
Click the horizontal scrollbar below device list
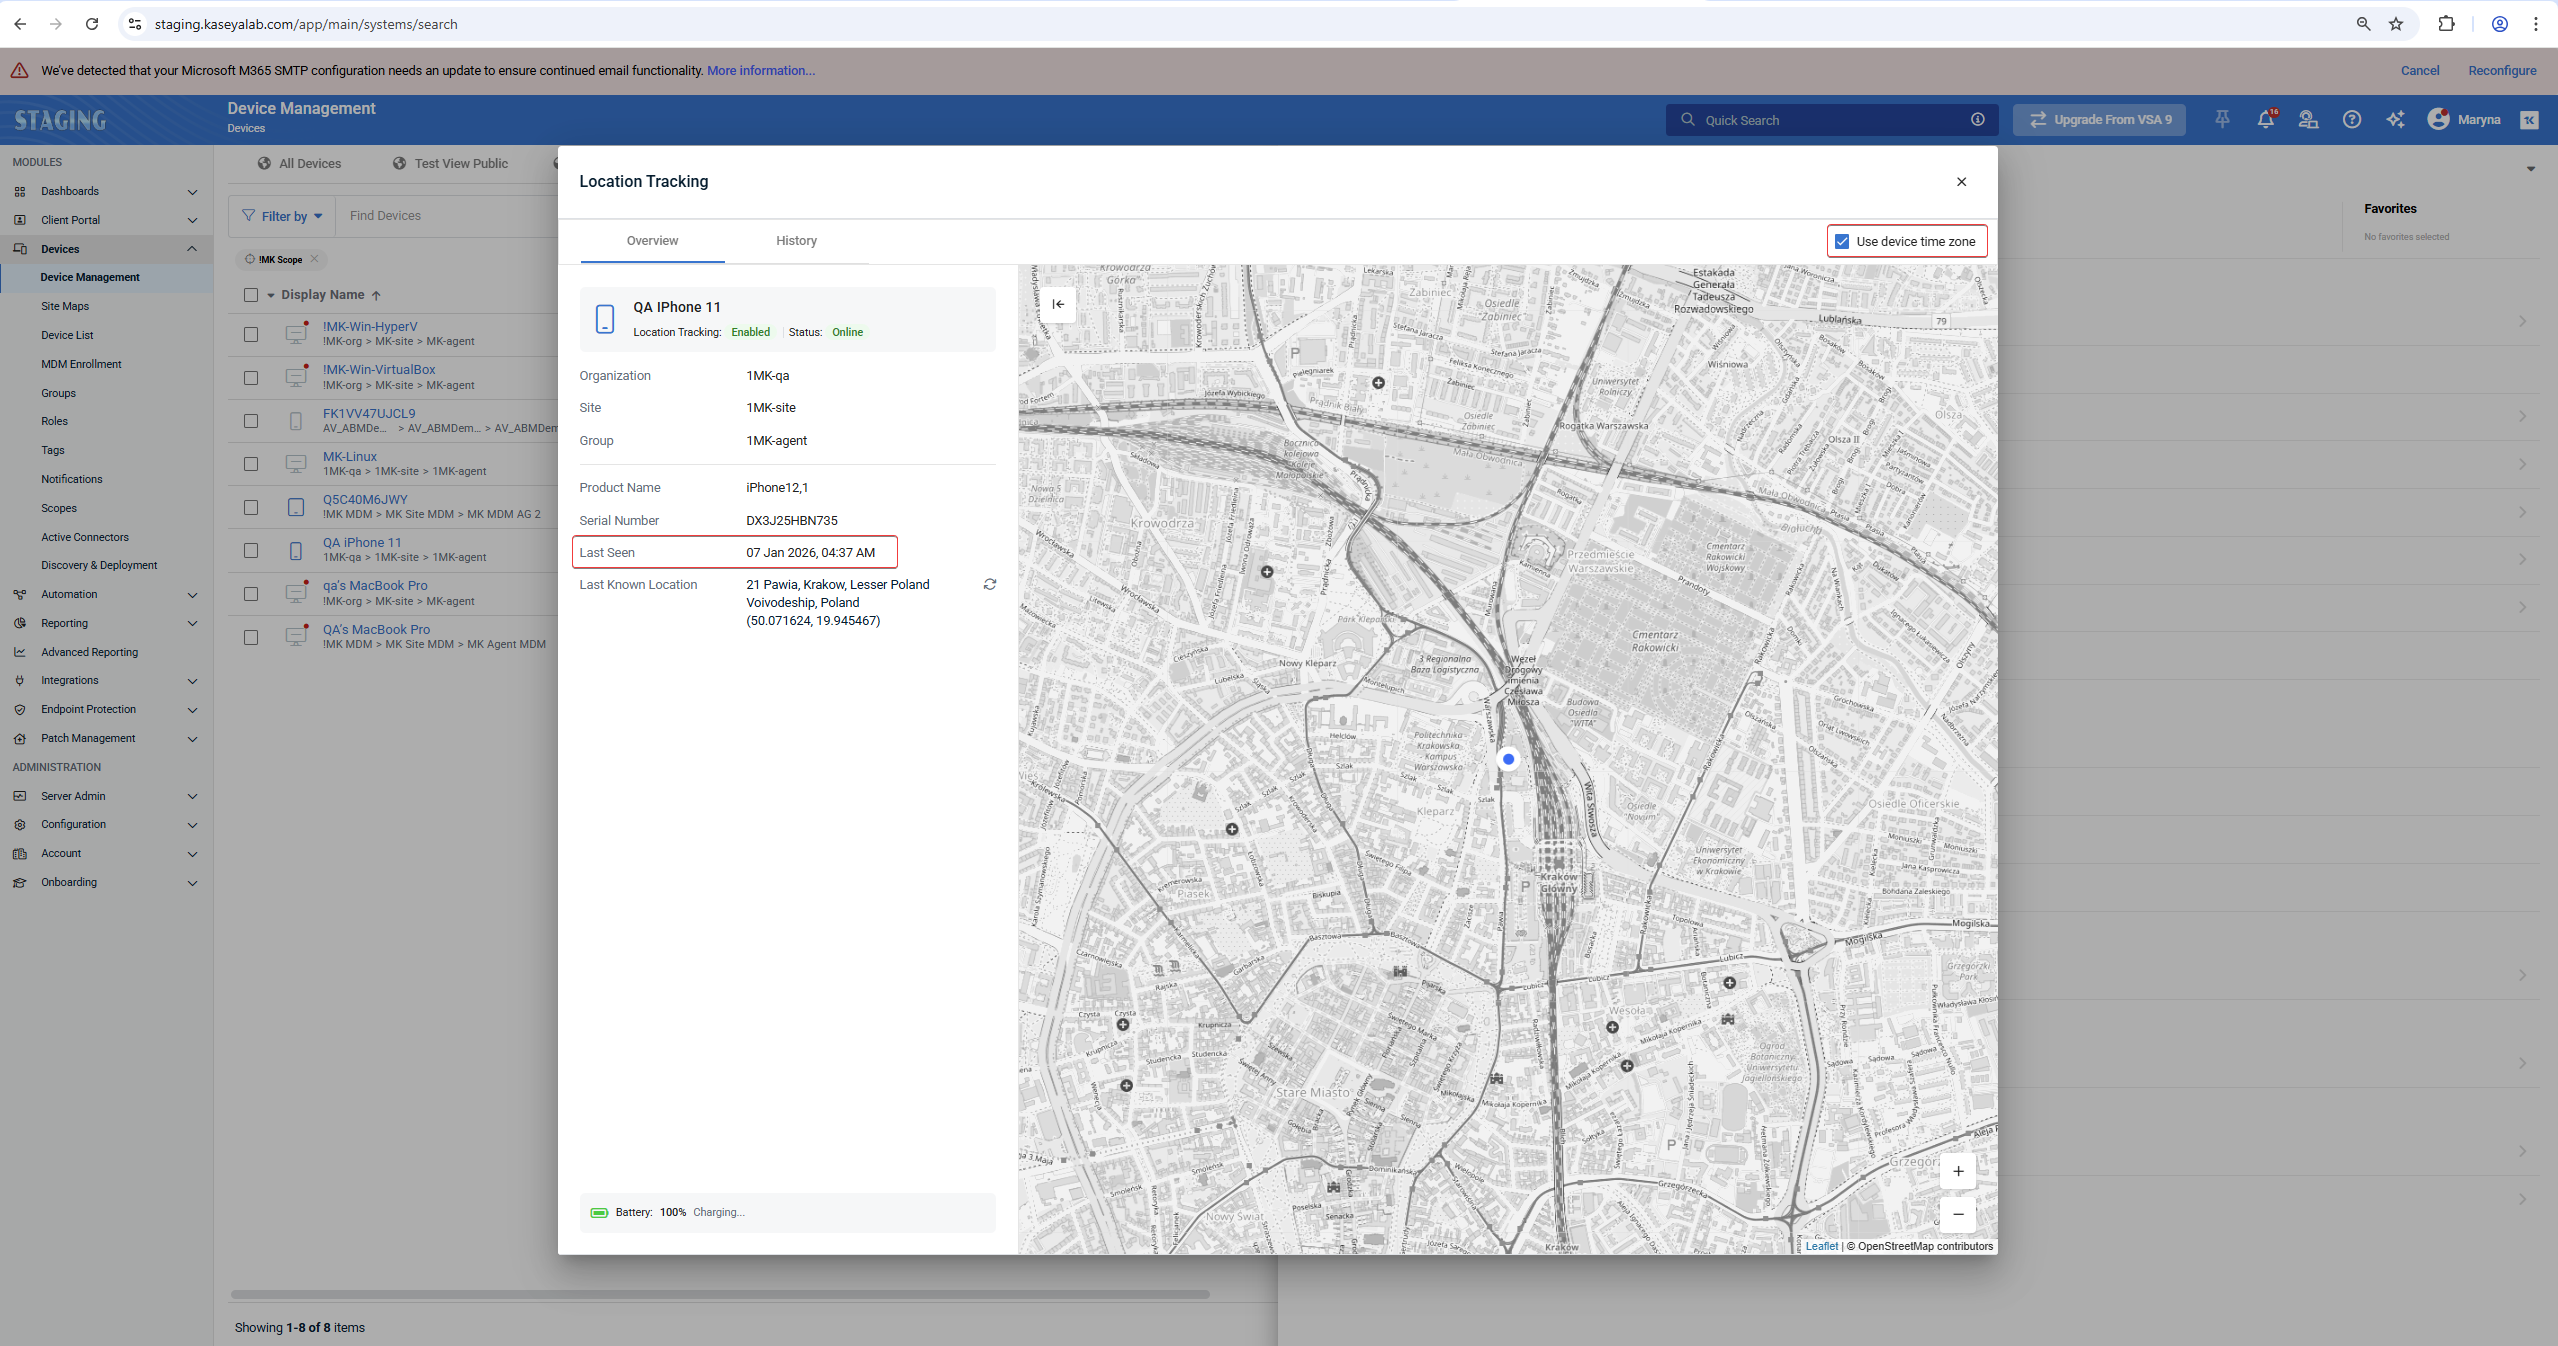coord(720,1294)
